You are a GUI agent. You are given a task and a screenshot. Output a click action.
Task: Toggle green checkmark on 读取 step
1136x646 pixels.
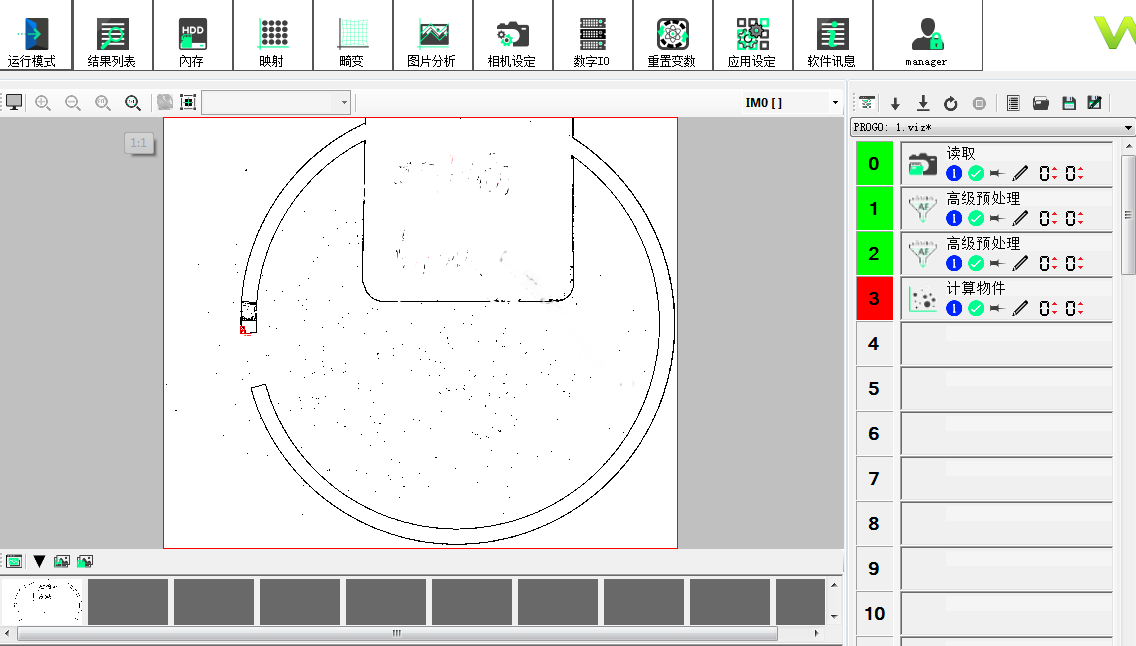(976, 174)
